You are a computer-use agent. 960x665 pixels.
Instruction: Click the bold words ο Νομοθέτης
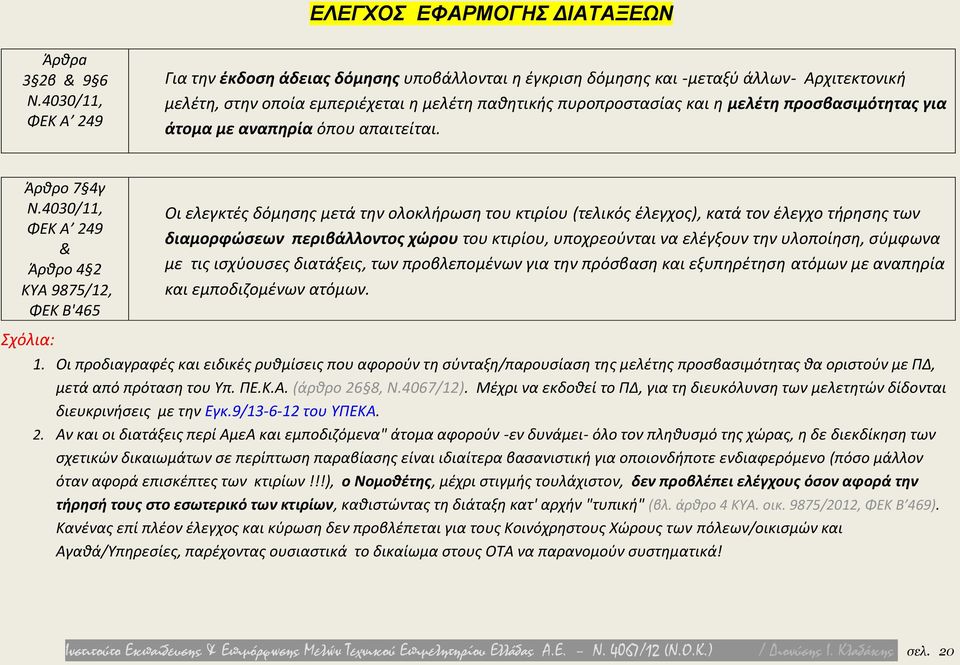click(x=386, y=481)
